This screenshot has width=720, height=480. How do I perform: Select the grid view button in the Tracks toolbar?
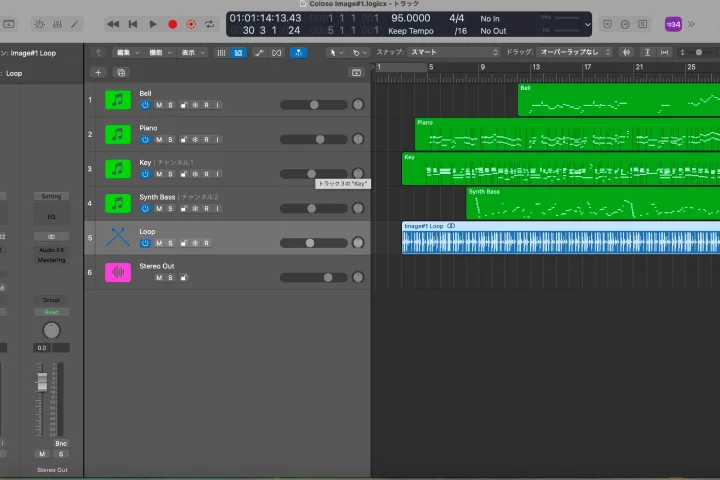pos(238,53)
